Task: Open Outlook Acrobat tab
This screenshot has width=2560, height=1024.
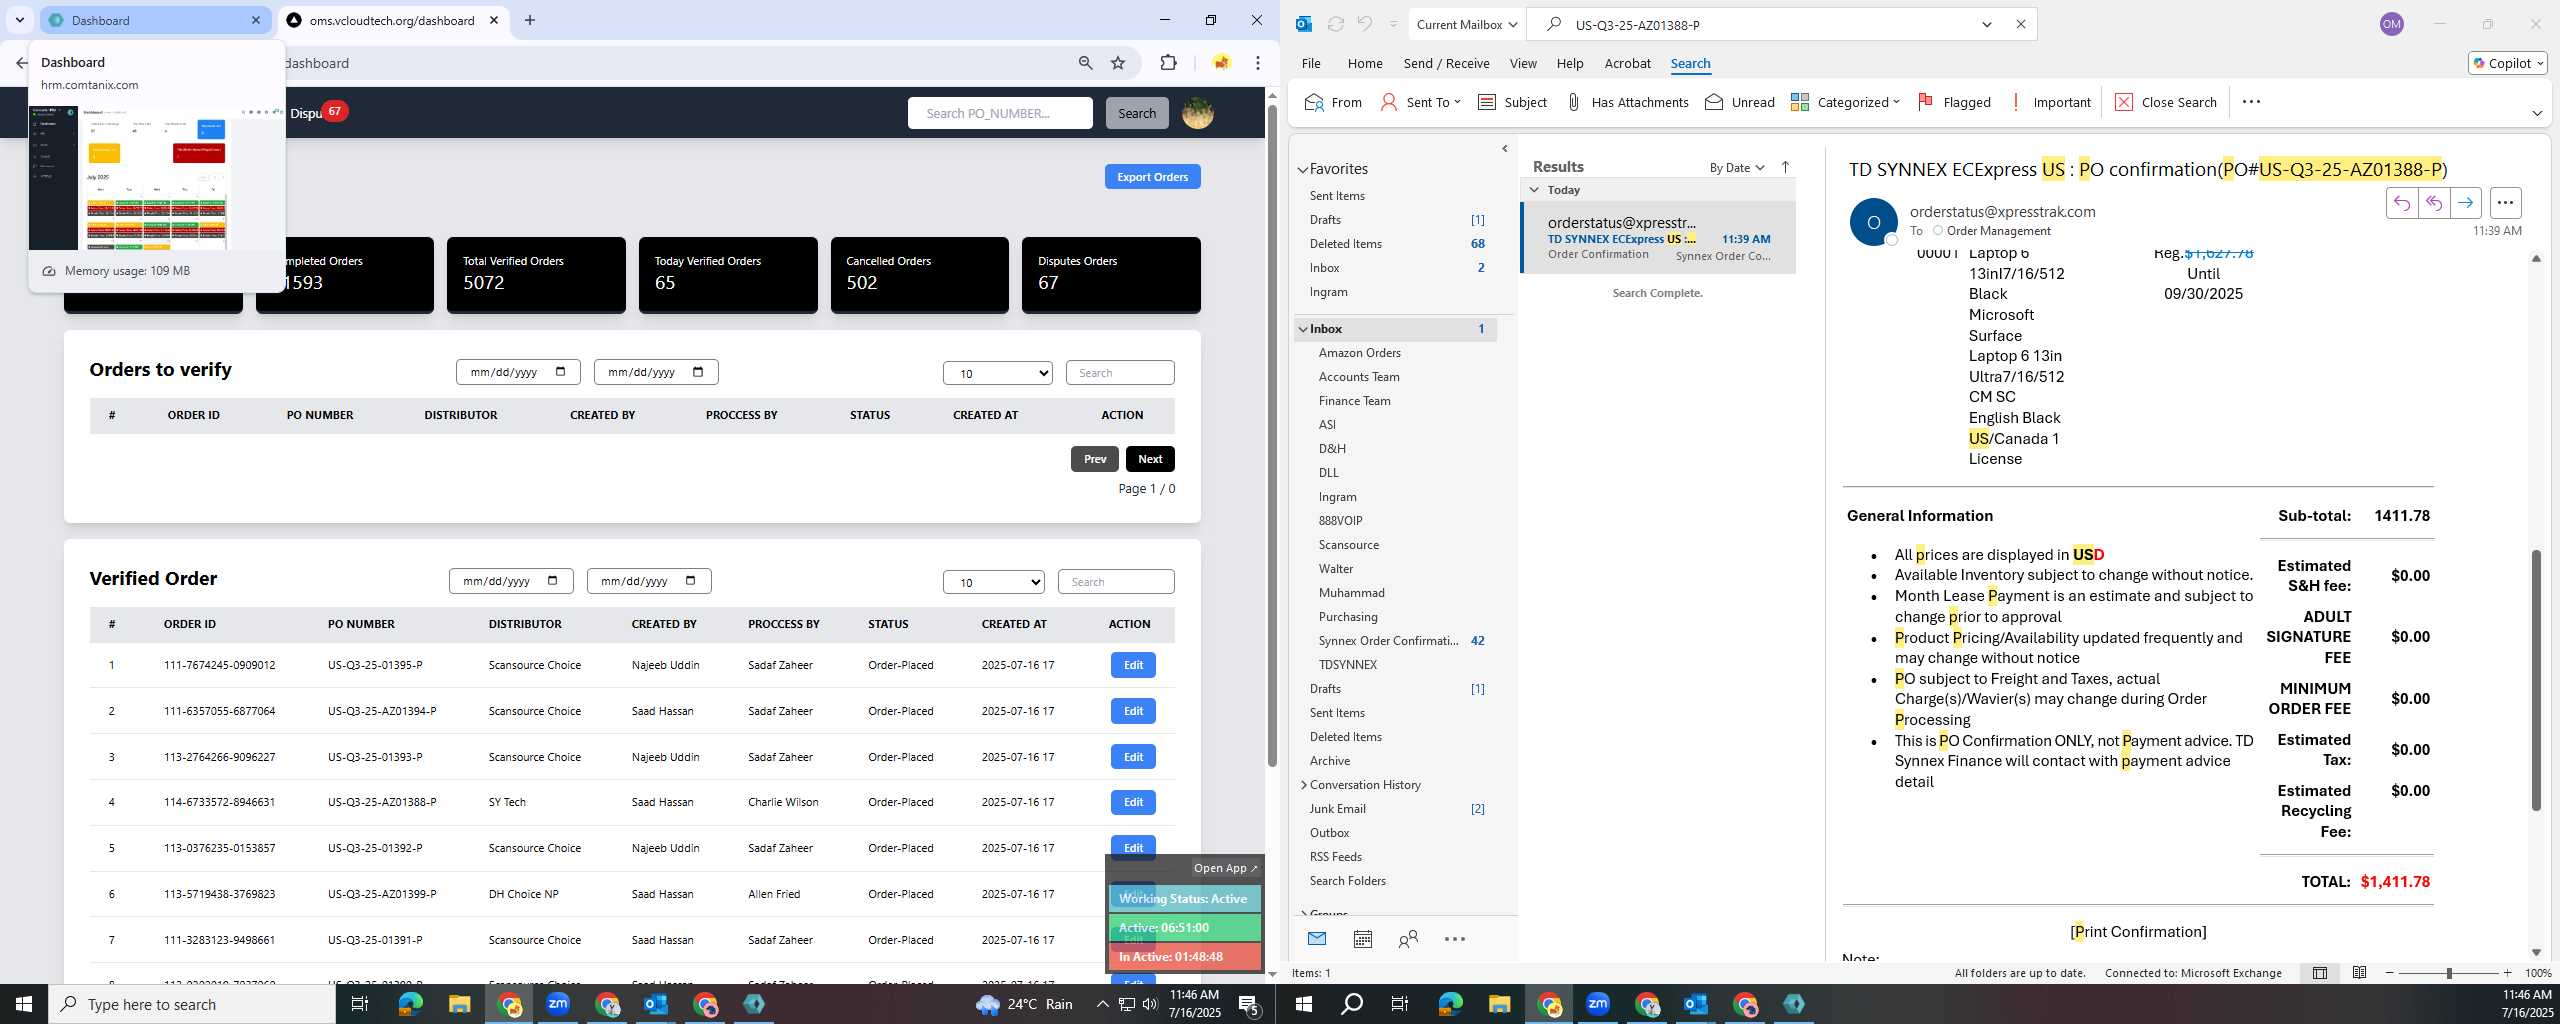Action: click(x=1627, y=63)
